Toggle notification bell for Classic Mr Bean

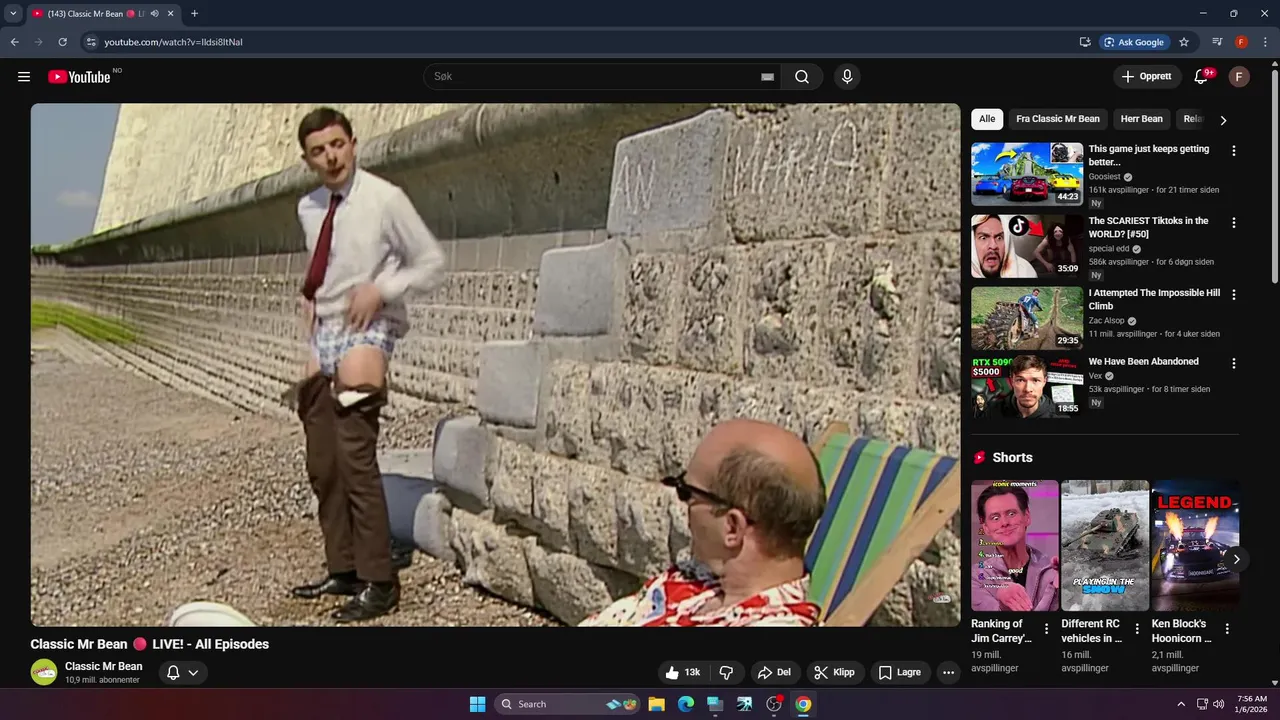pyautogui.click(x=182, y=673)
